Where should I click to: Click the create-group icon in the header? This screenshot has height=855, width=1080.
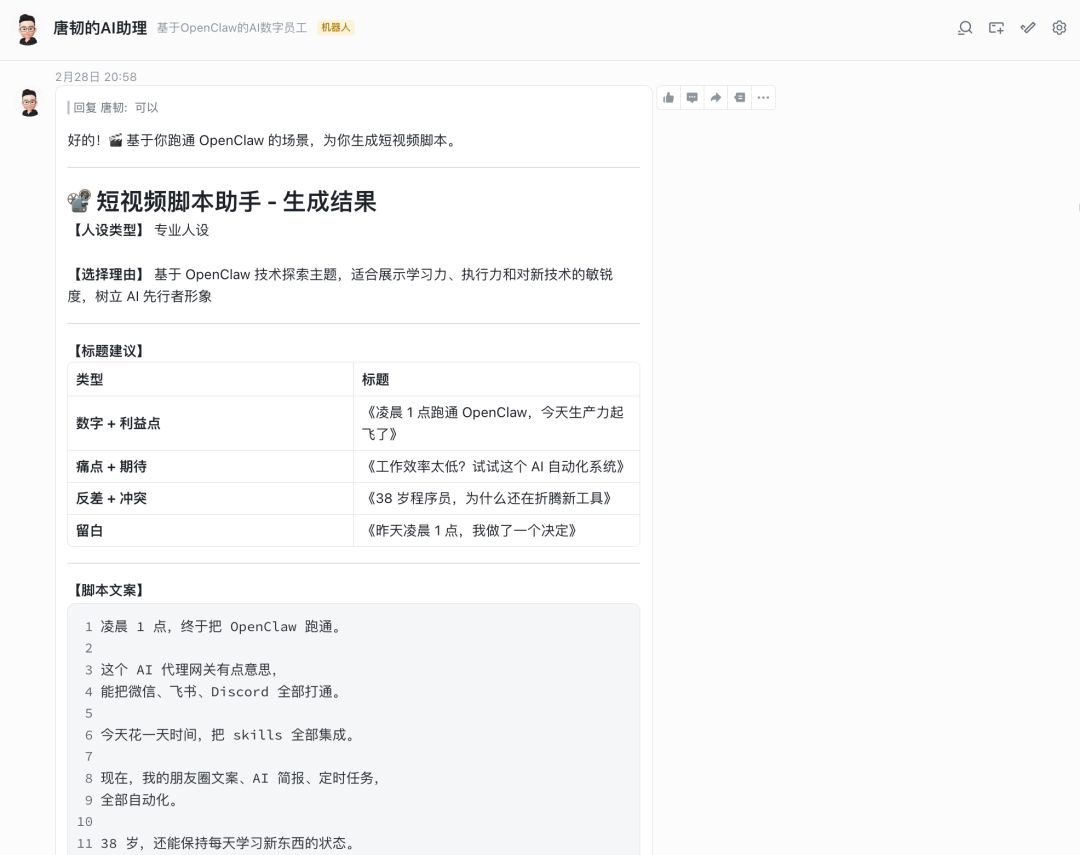pyautogui.click(x=996, y=28)
